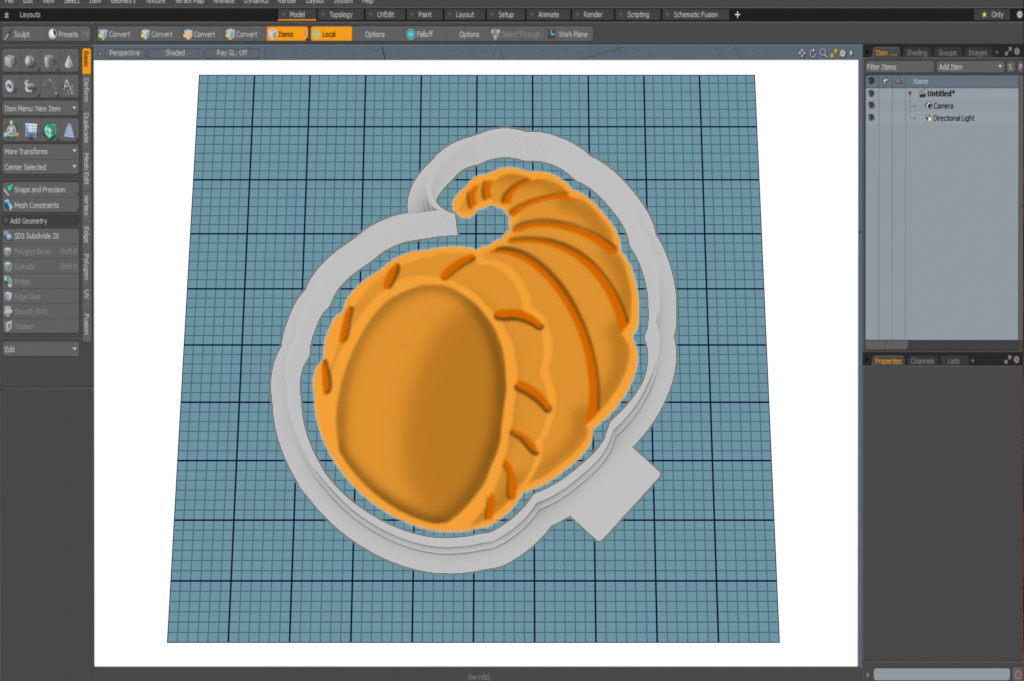Click the viewport rotate icon

[812, 52]
